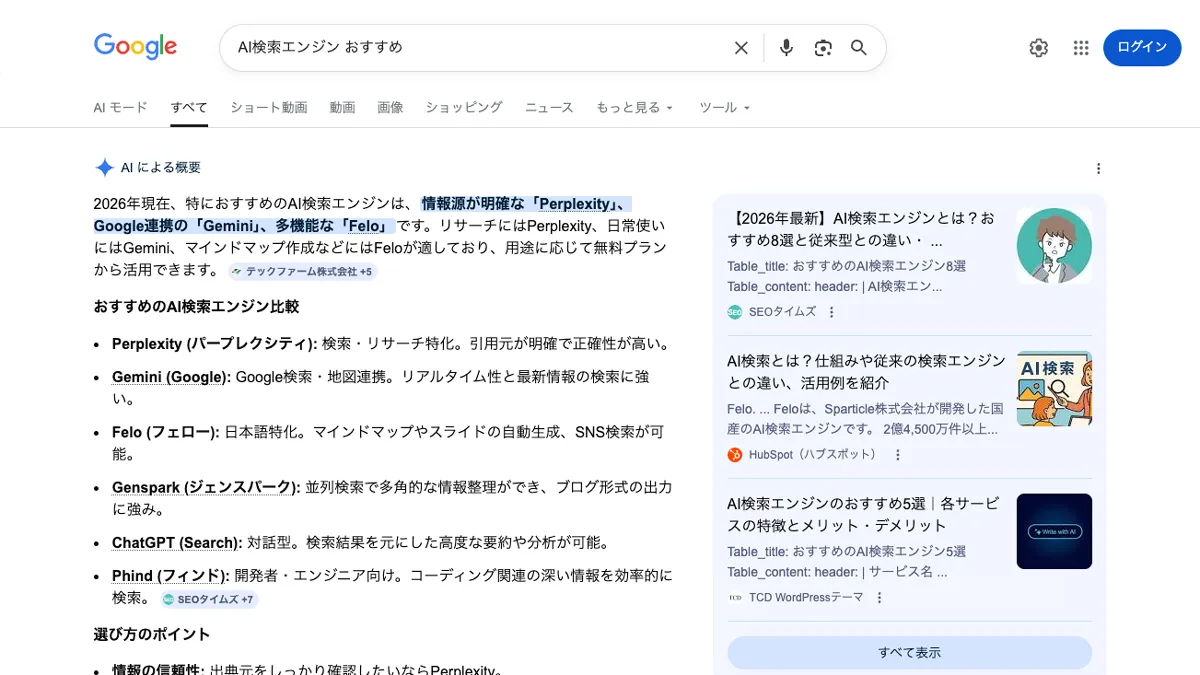Click the Genspark (ジェンスパーク) link

click(x=206, y=487)
